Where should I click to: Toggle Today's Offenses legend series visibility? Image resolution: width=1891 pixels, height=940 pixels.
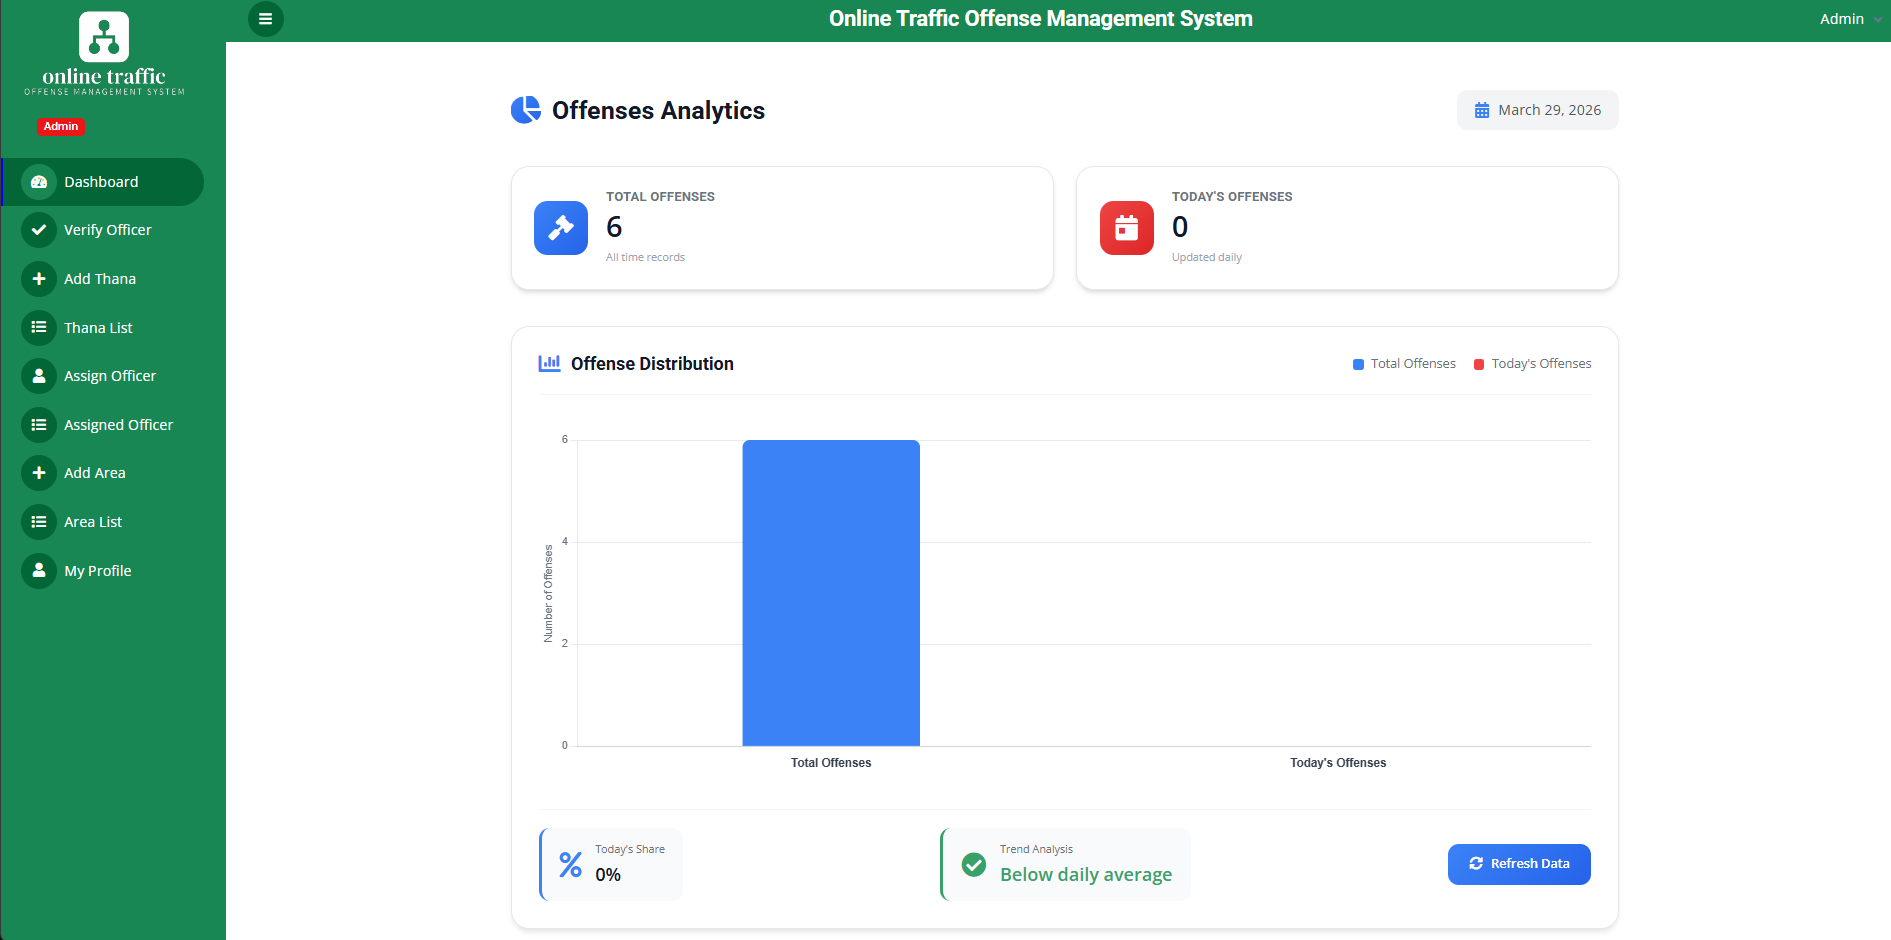(x=1532, y=364)
